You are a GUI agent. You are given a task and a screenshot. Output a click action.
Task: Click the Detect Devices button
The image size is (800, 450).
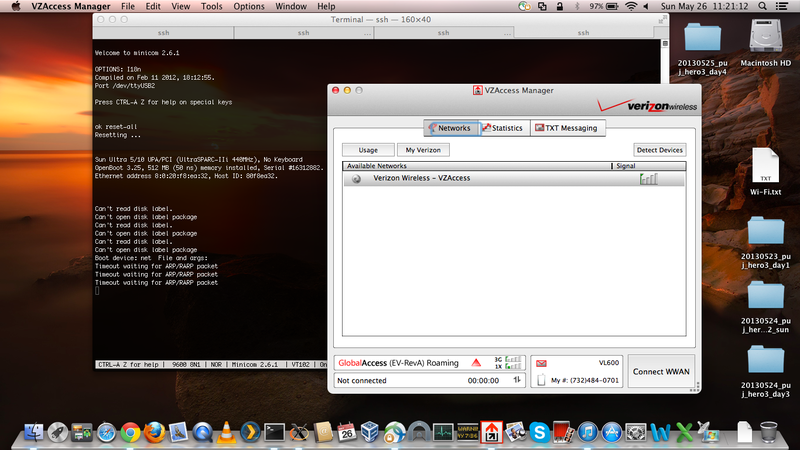(659, 149)
